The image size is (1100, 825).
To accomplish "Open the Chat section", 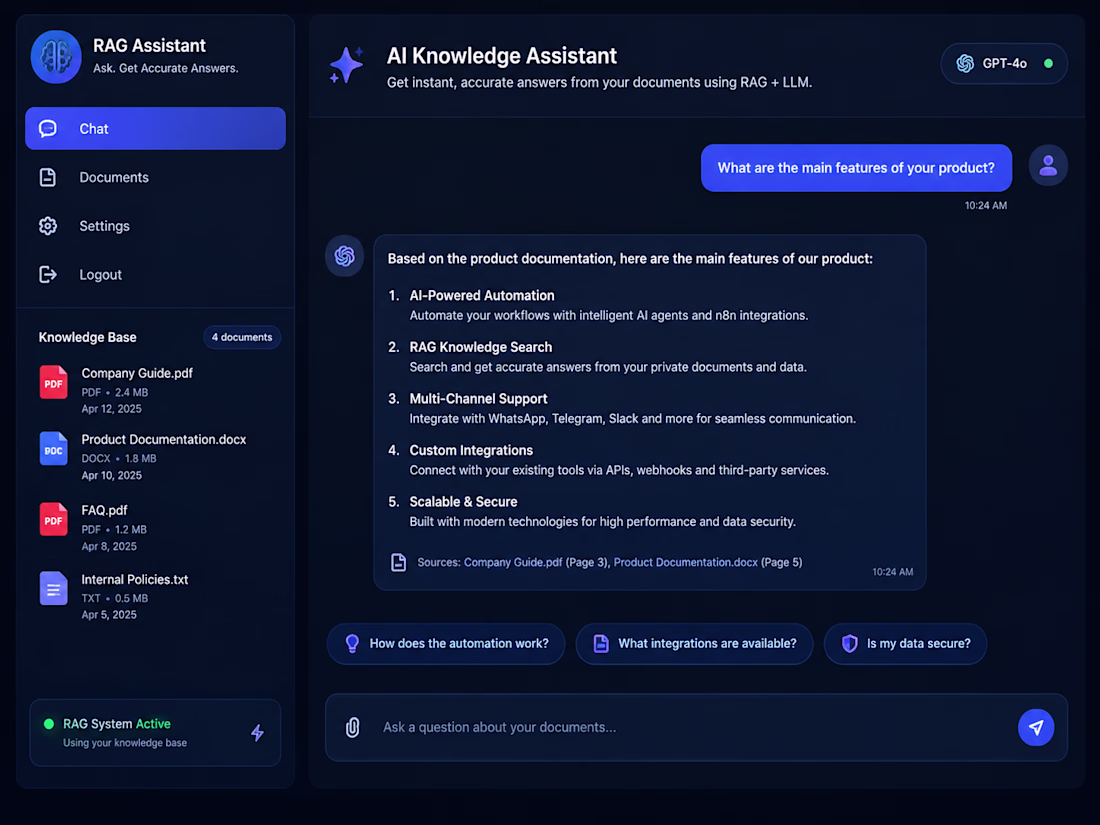I will tap(155, 128).
